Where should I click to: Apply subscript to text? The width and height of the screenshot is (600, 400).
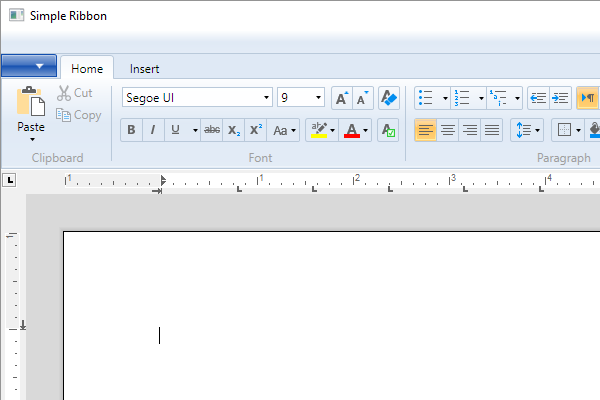234,130
